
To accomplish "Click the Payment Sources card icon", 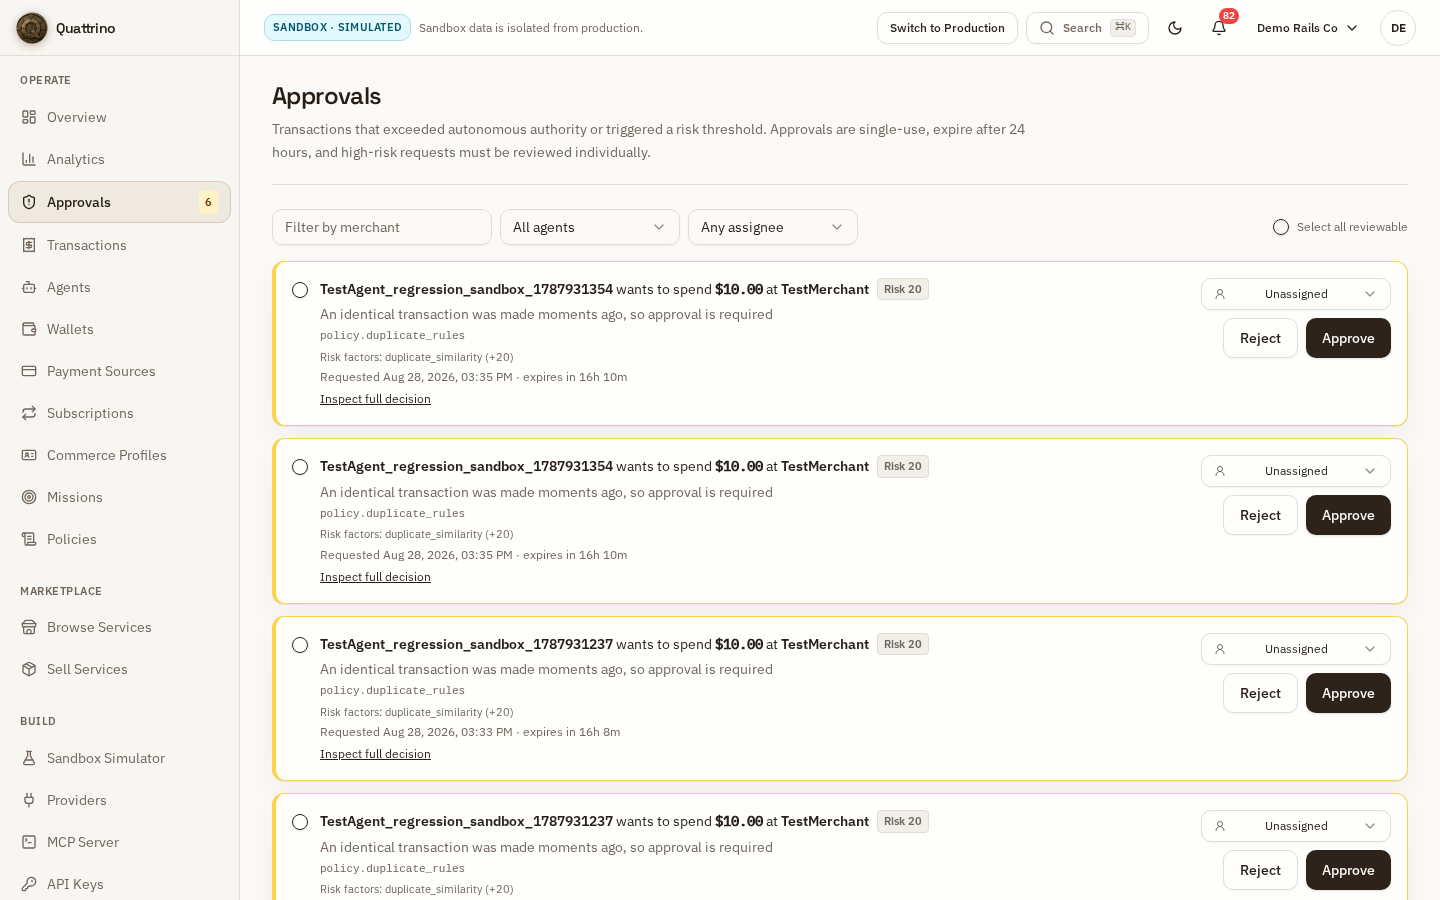I will 29,371.
